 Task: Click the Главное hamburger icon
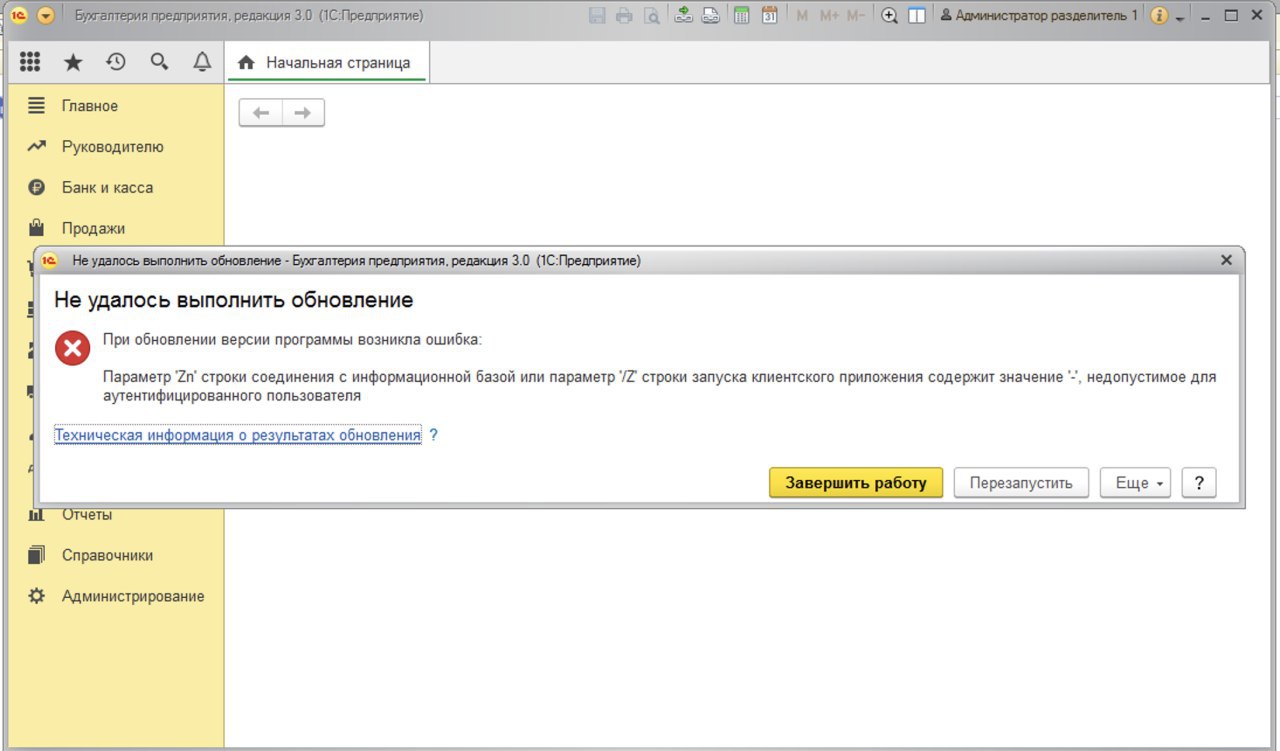(36, 106)
